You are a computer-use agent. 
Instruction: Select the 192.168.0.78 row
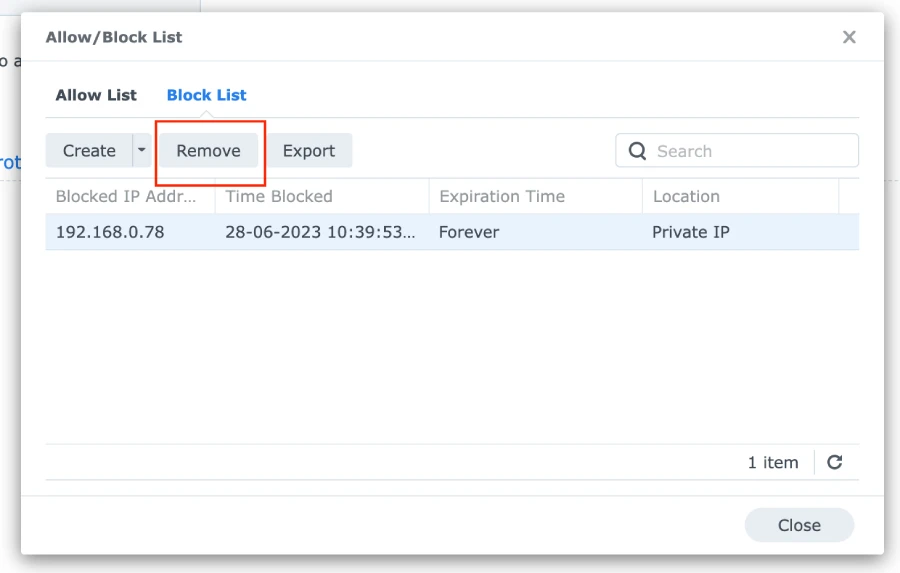(452, 232)
